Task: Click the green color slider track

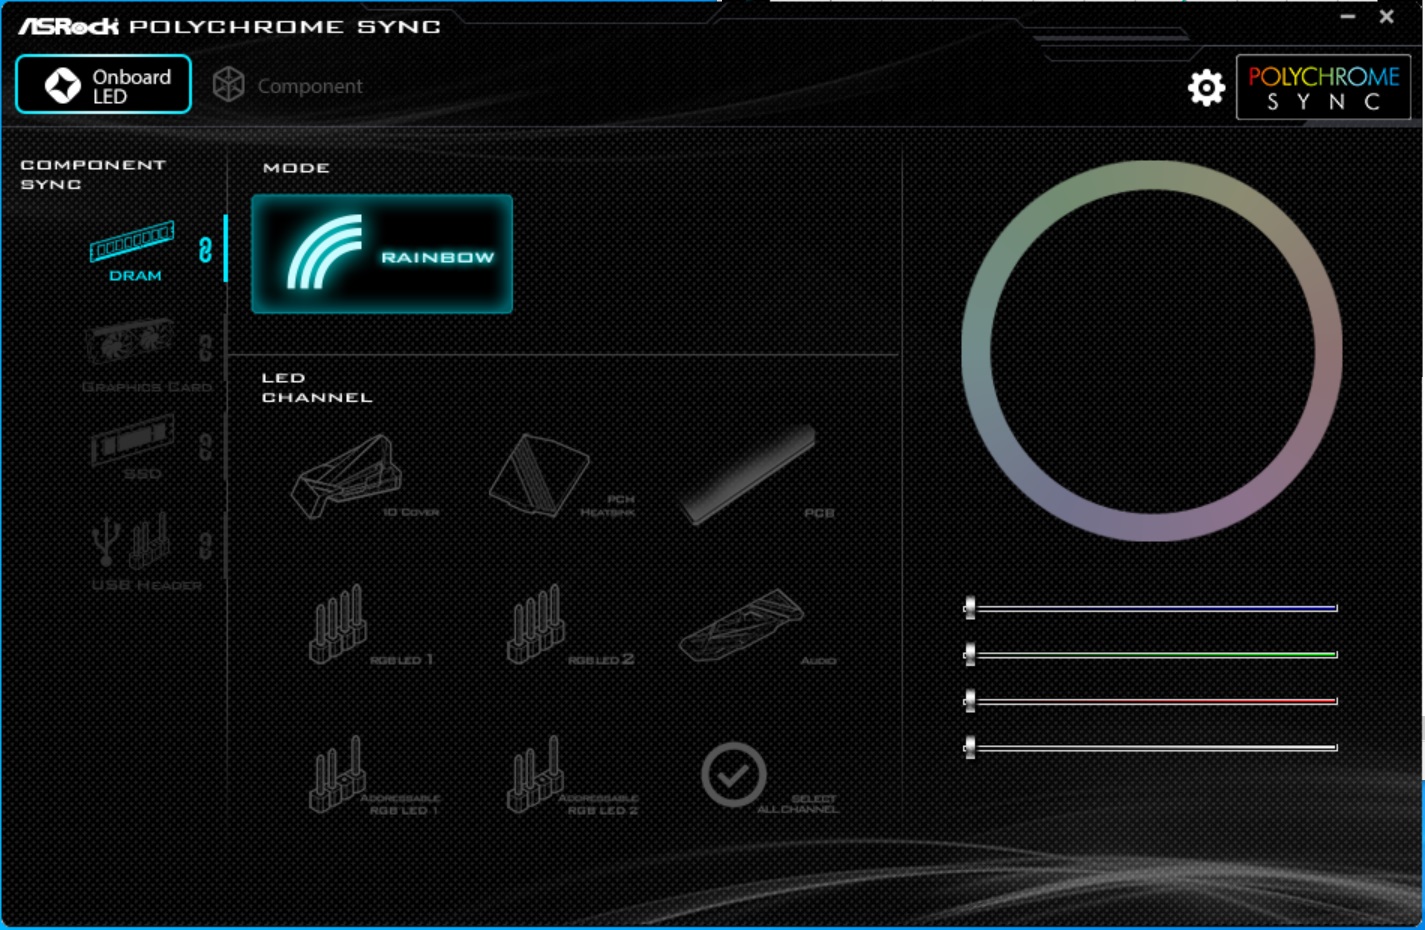Action: (1152, 654)
